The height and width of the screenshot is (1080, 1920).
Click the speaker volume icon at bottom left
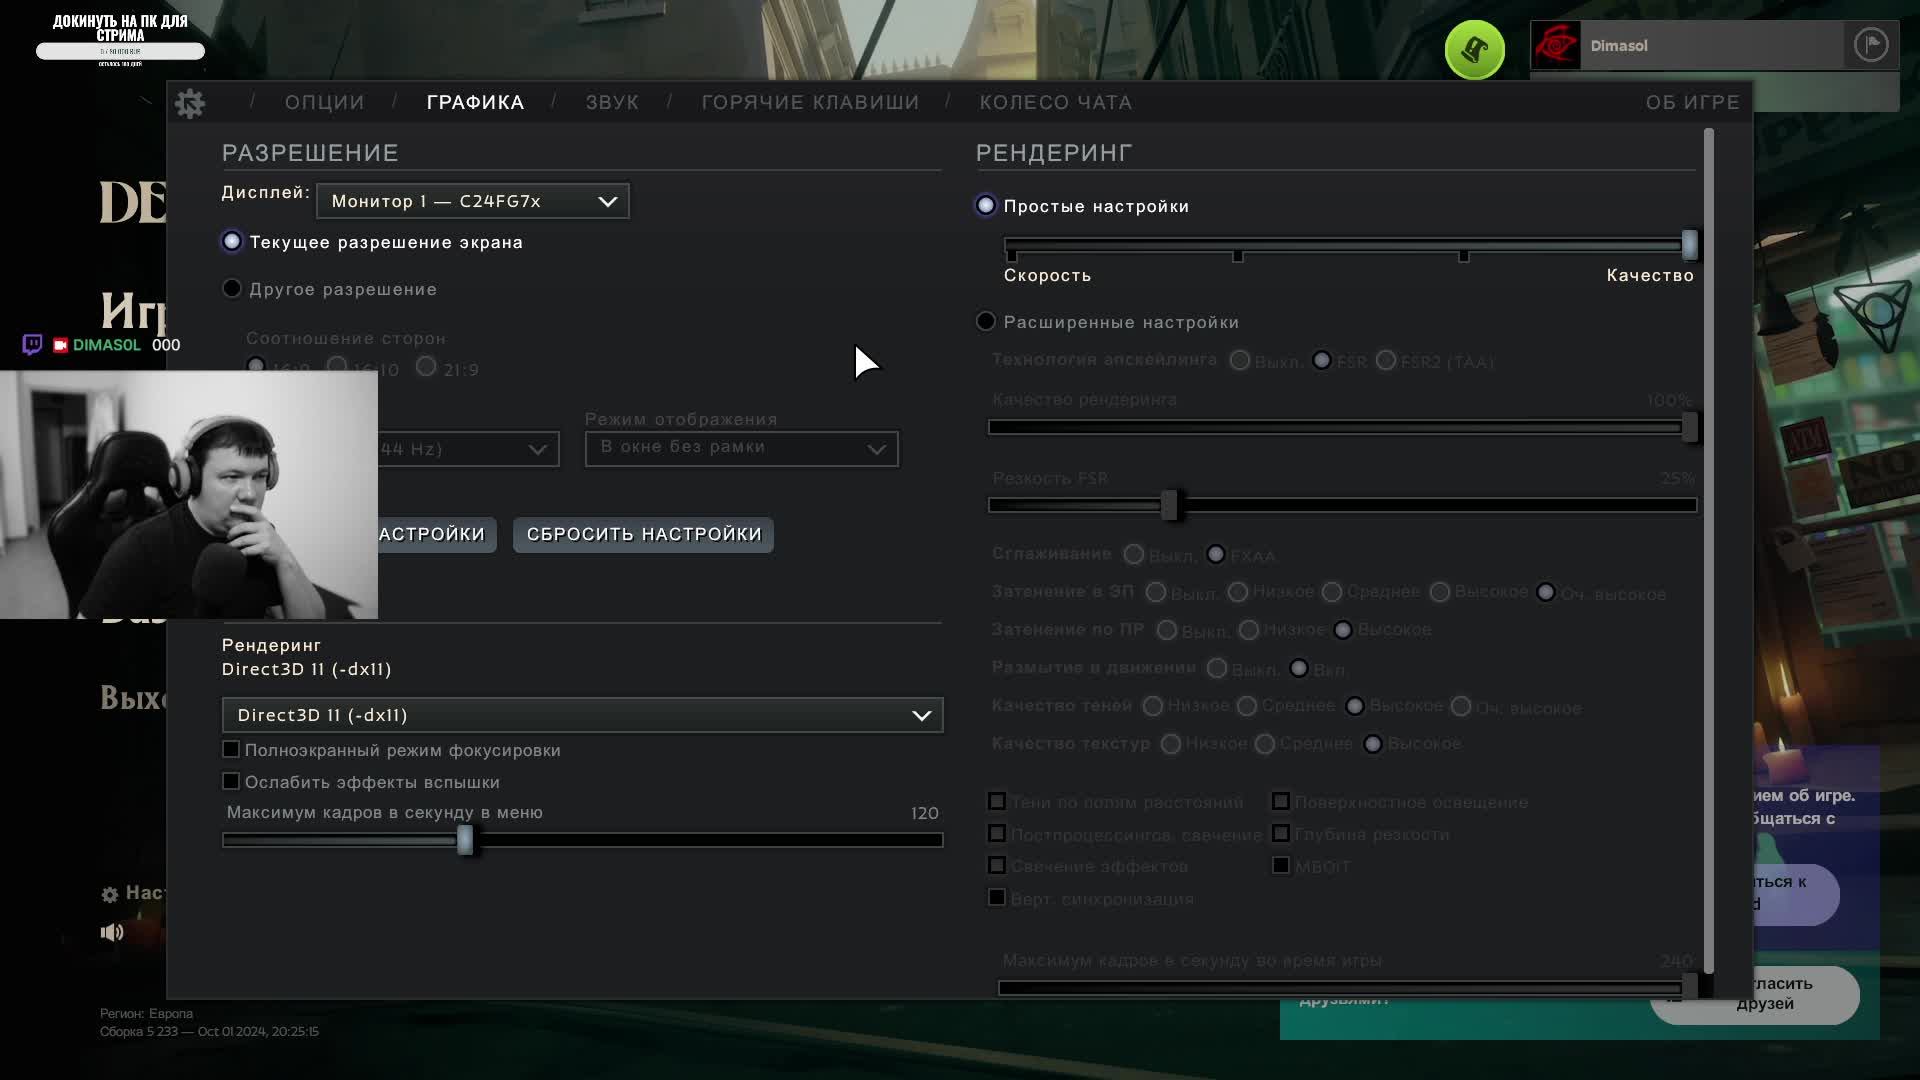click(x=112, y=932)
